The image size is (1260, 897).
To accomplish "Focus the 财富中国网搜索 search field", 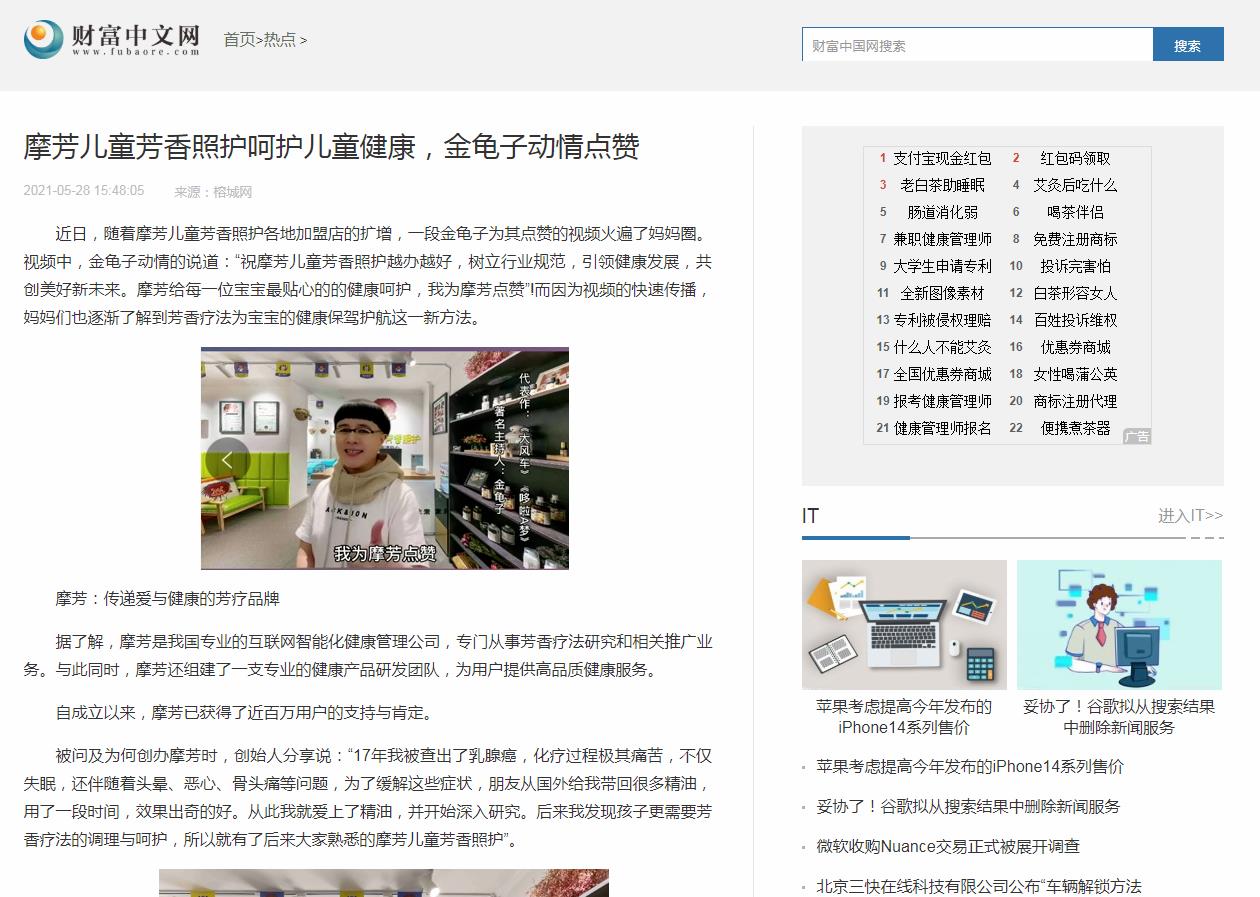I will click(977, 45).
